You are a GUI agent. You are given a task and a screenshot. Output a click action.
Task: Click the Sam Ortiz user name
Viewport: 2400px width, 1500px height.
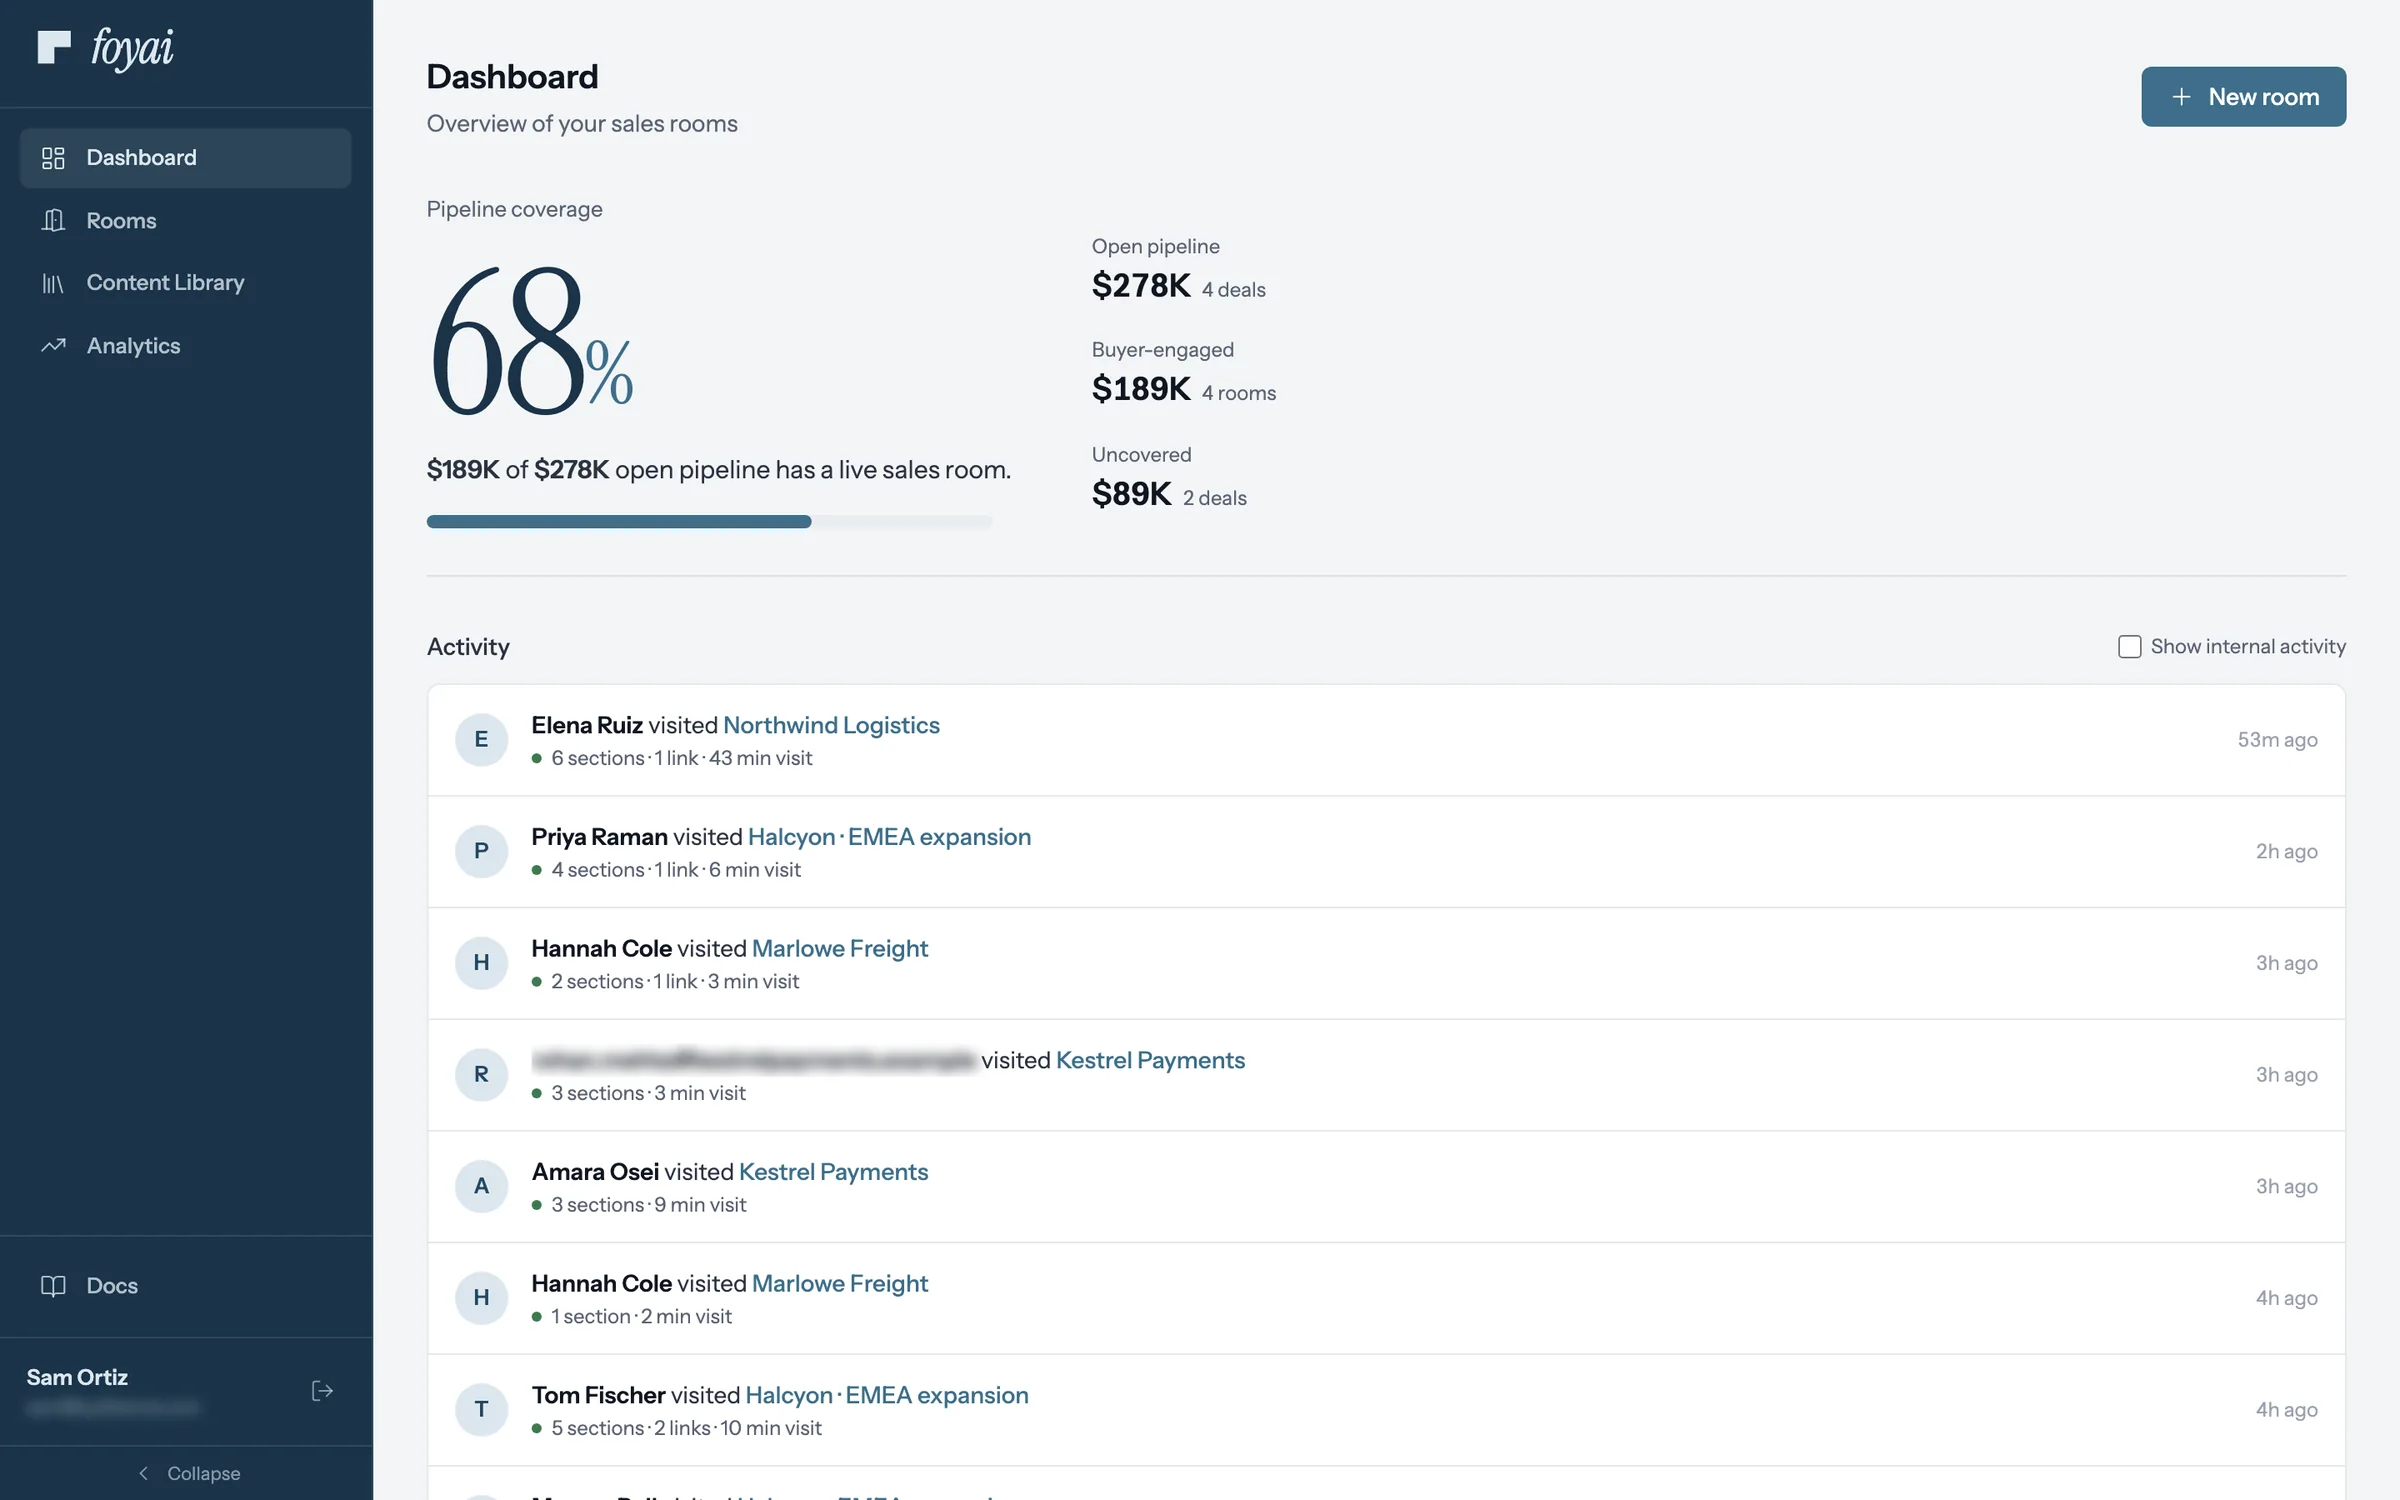click(x=77, y=1377)
